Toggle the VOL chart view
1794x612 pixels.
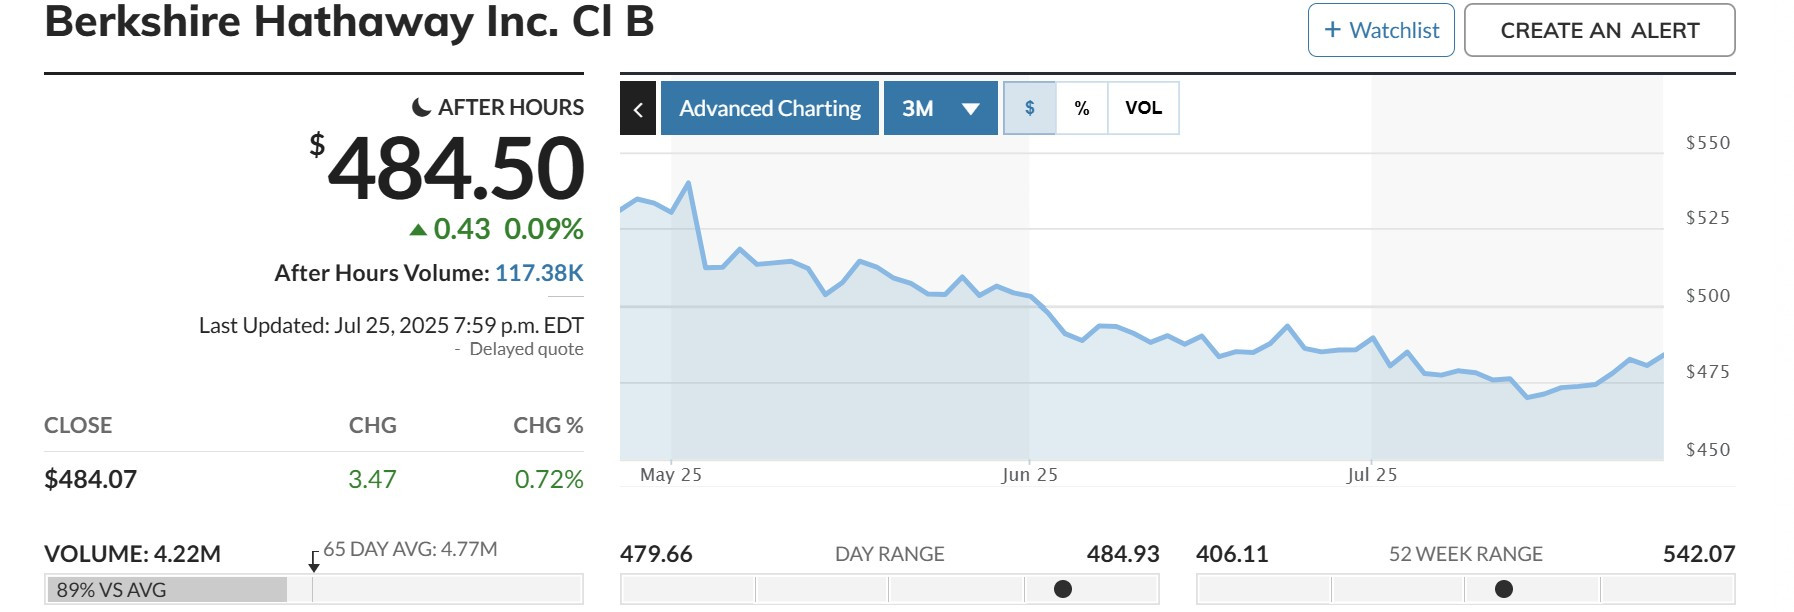1143,108
